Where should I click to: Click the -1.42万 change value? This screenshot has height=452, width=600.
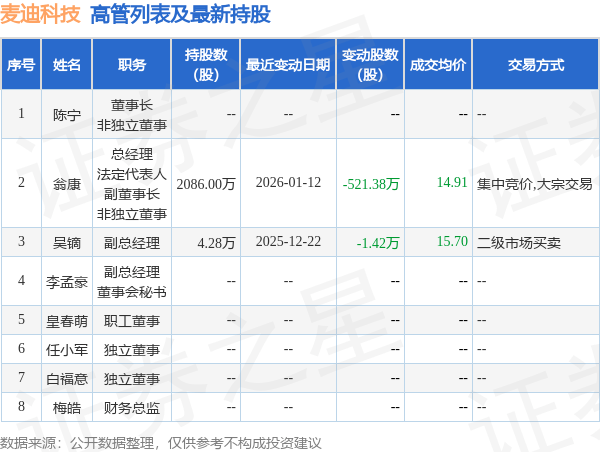[378, 243]
